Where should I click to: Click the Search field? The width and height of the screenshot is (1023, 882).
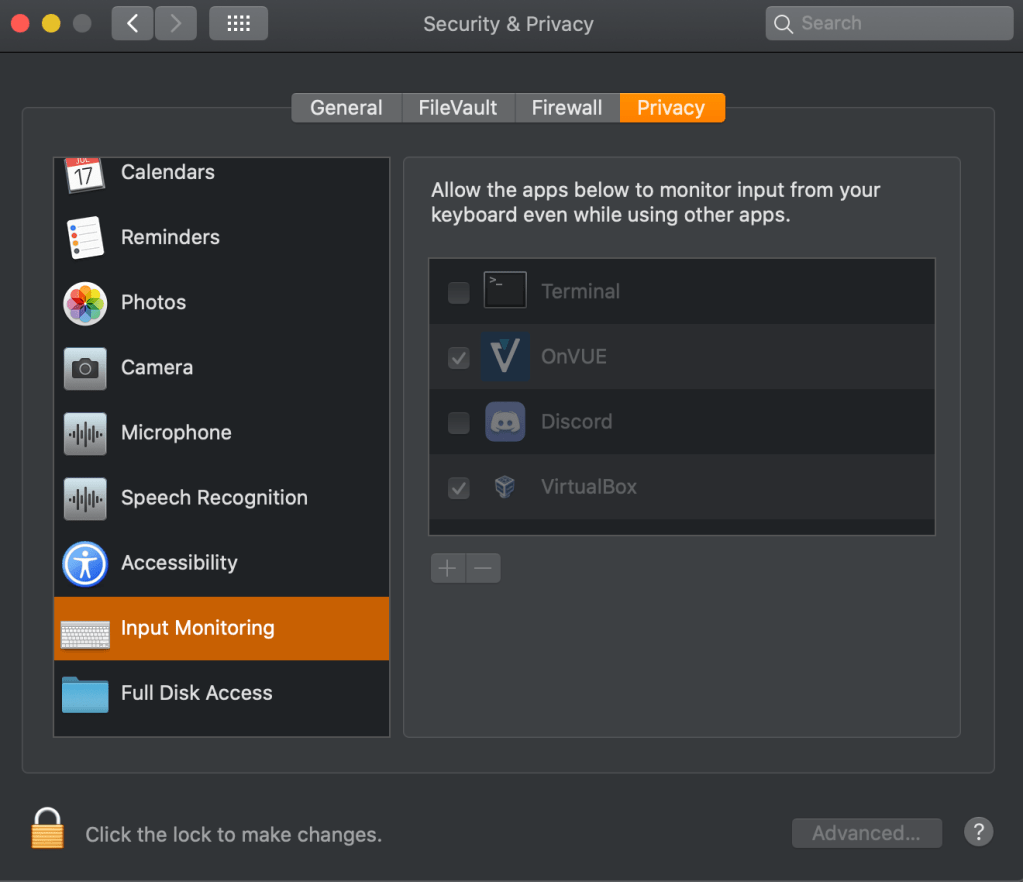888,24
